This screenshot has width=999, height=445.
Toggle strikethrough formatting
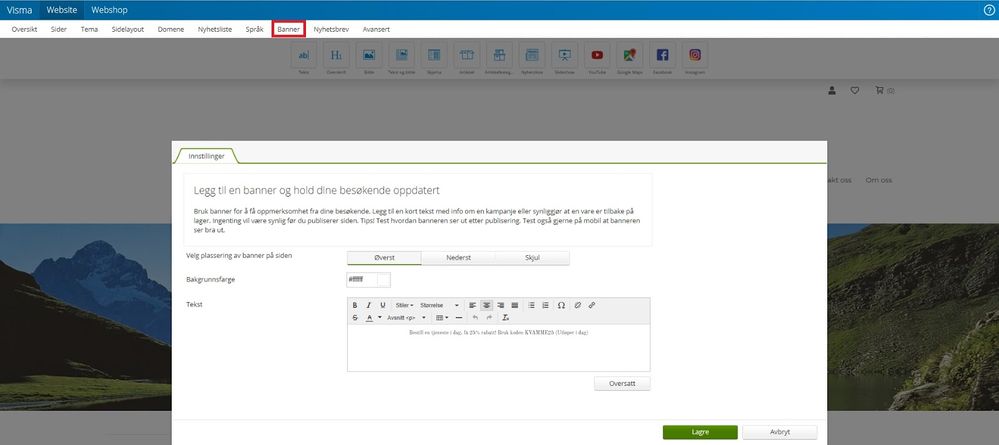point(355,317)
